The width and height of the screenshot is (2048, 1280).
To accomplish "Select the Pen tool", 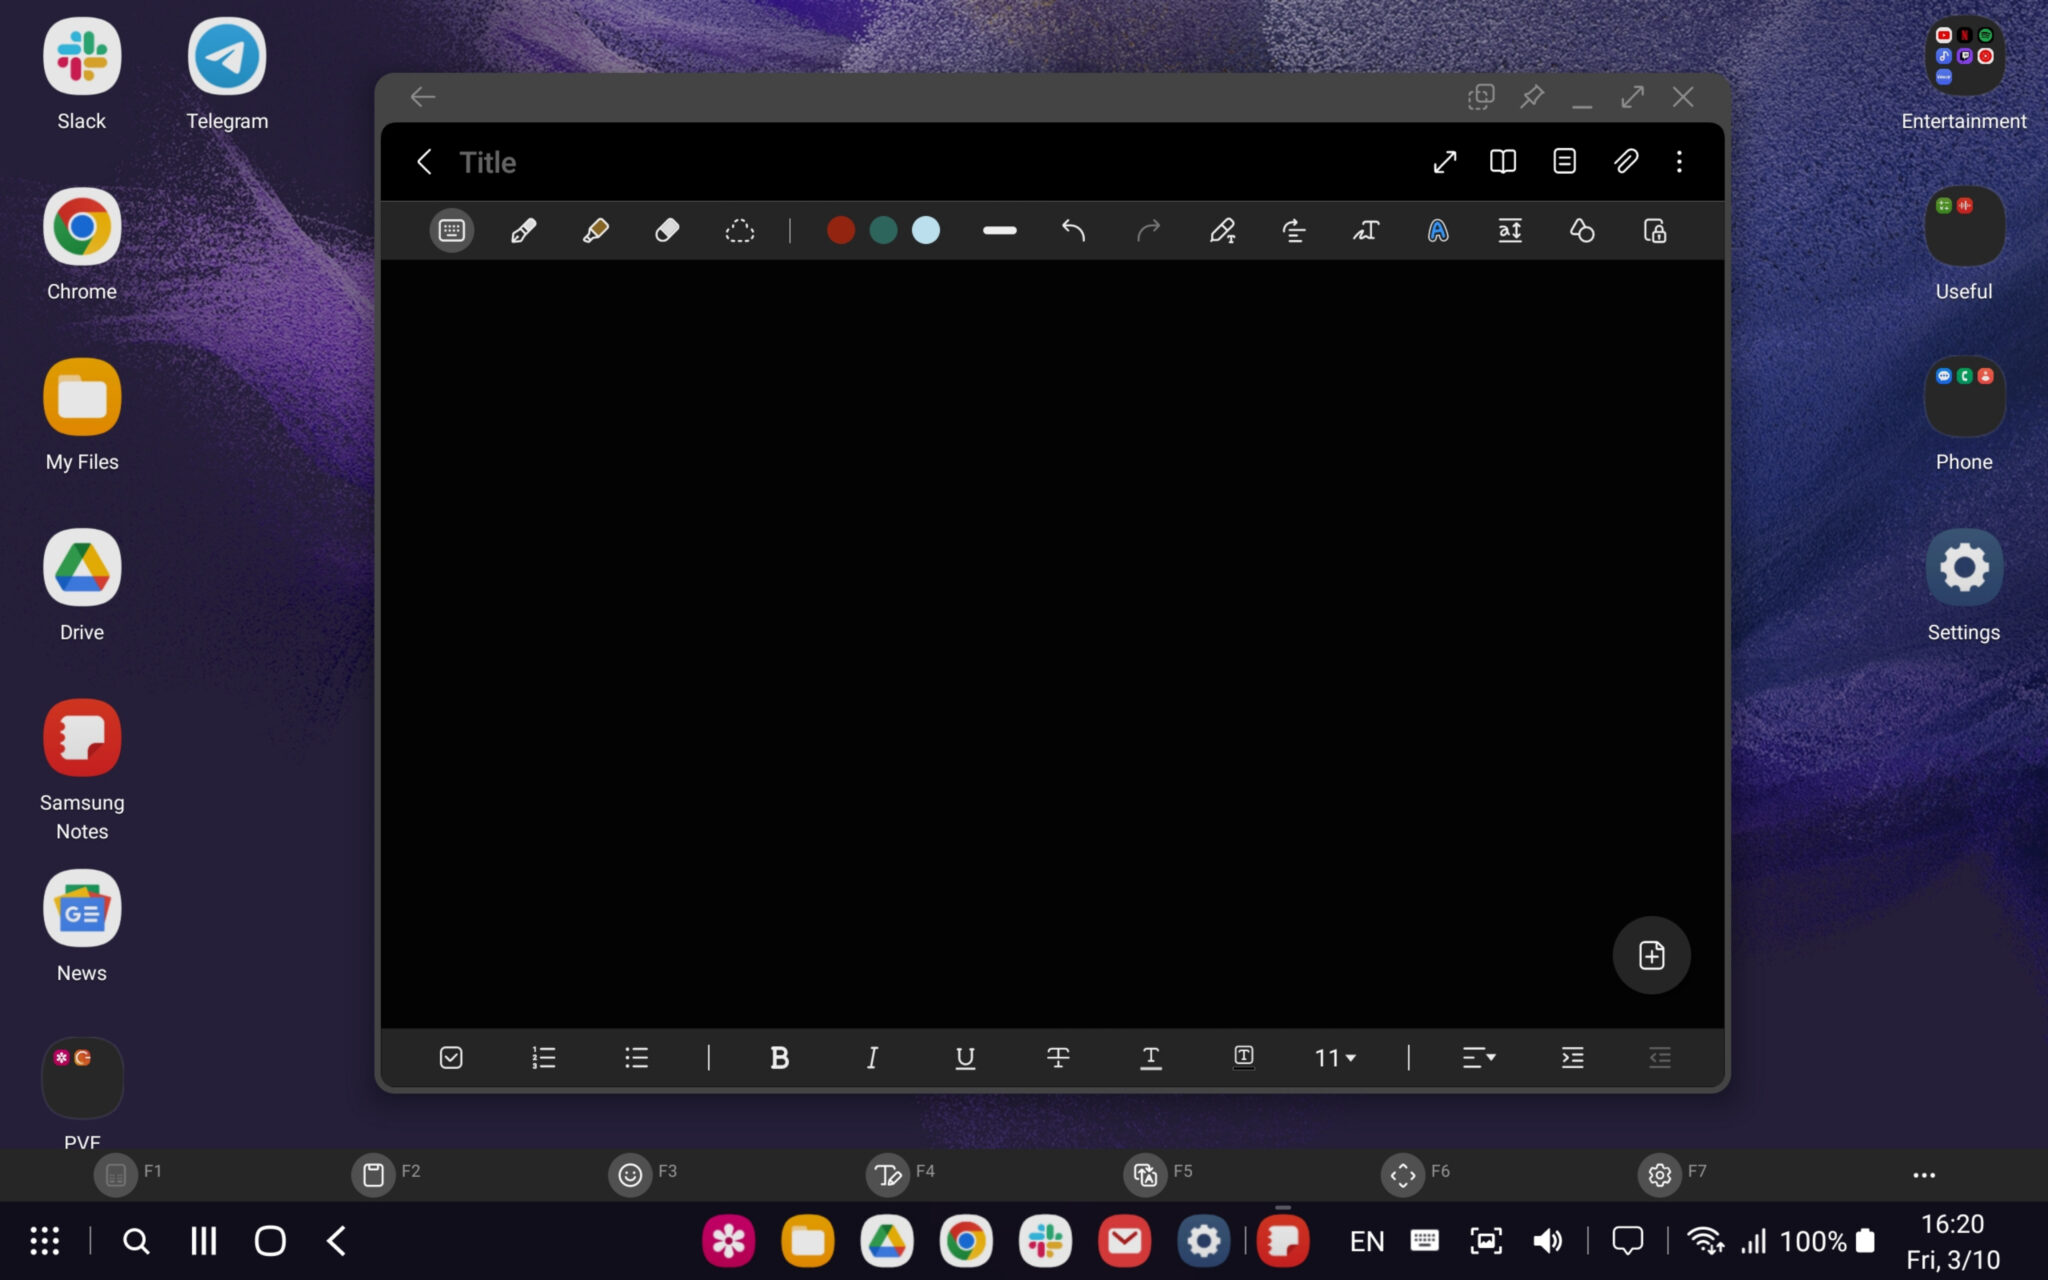I will (523, 230).
